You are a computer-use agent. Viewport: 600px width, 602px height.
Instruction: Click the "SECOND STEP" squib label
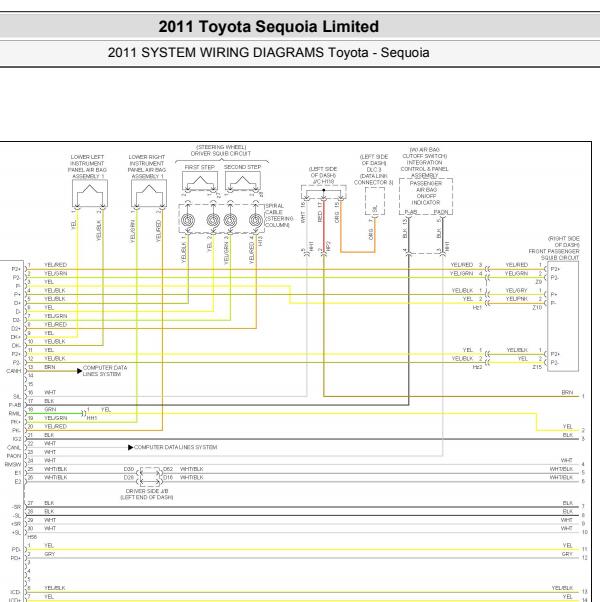coord(242,167)
